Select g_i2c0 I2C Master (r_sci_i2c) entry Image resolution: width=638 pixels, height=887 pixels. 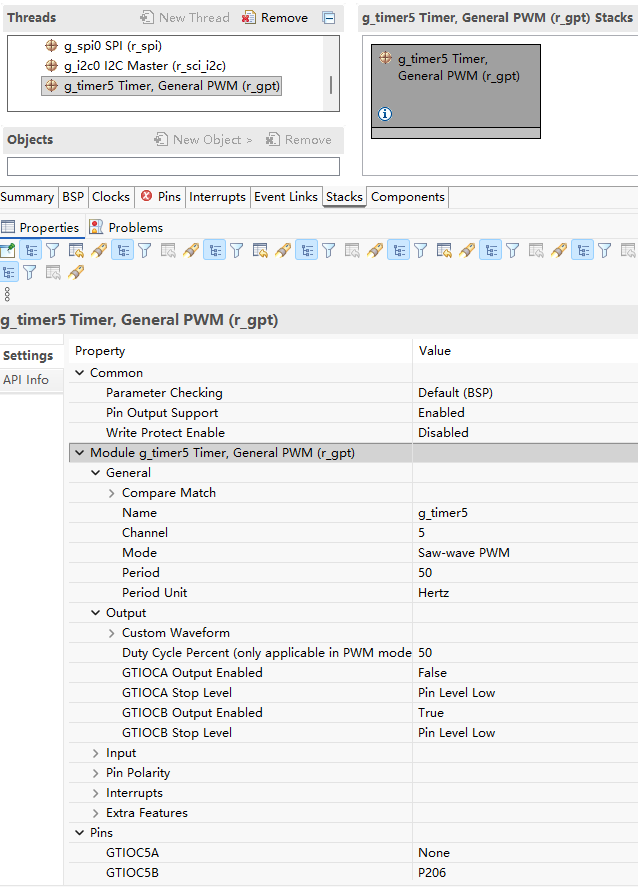(145, 66)
